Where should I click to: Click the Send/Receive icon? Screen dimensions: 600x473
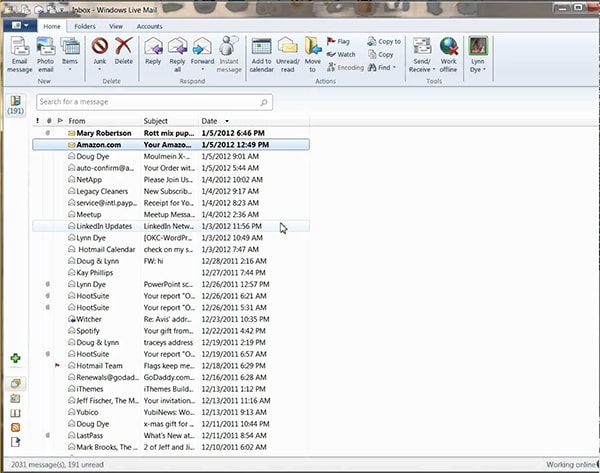pyautogui.click(x=422, y=46)
